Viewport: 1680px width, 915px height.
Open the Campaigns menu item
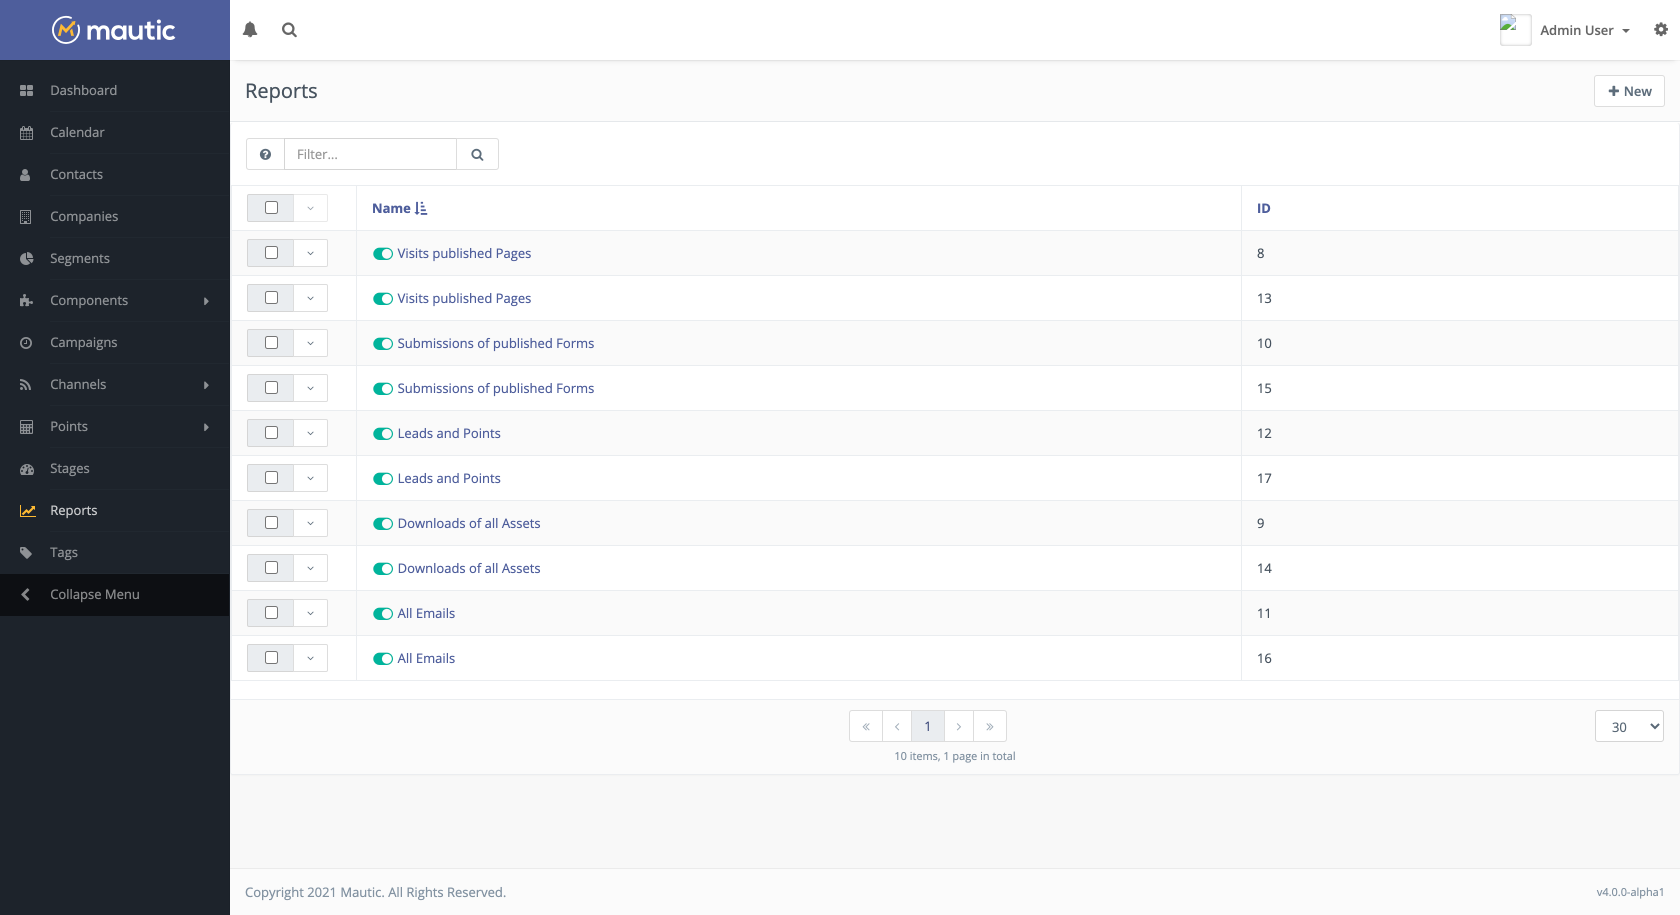point(84,342)
